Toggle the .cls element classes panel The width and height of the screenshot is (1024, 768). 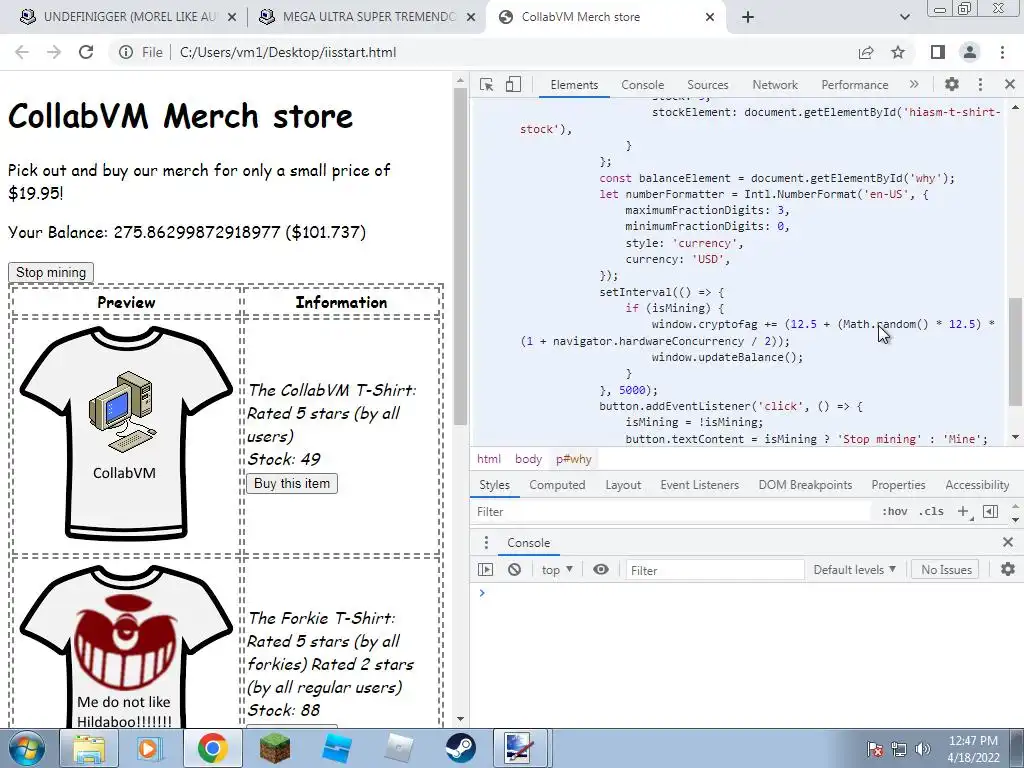pyautogui.click(x=931, y=511)
